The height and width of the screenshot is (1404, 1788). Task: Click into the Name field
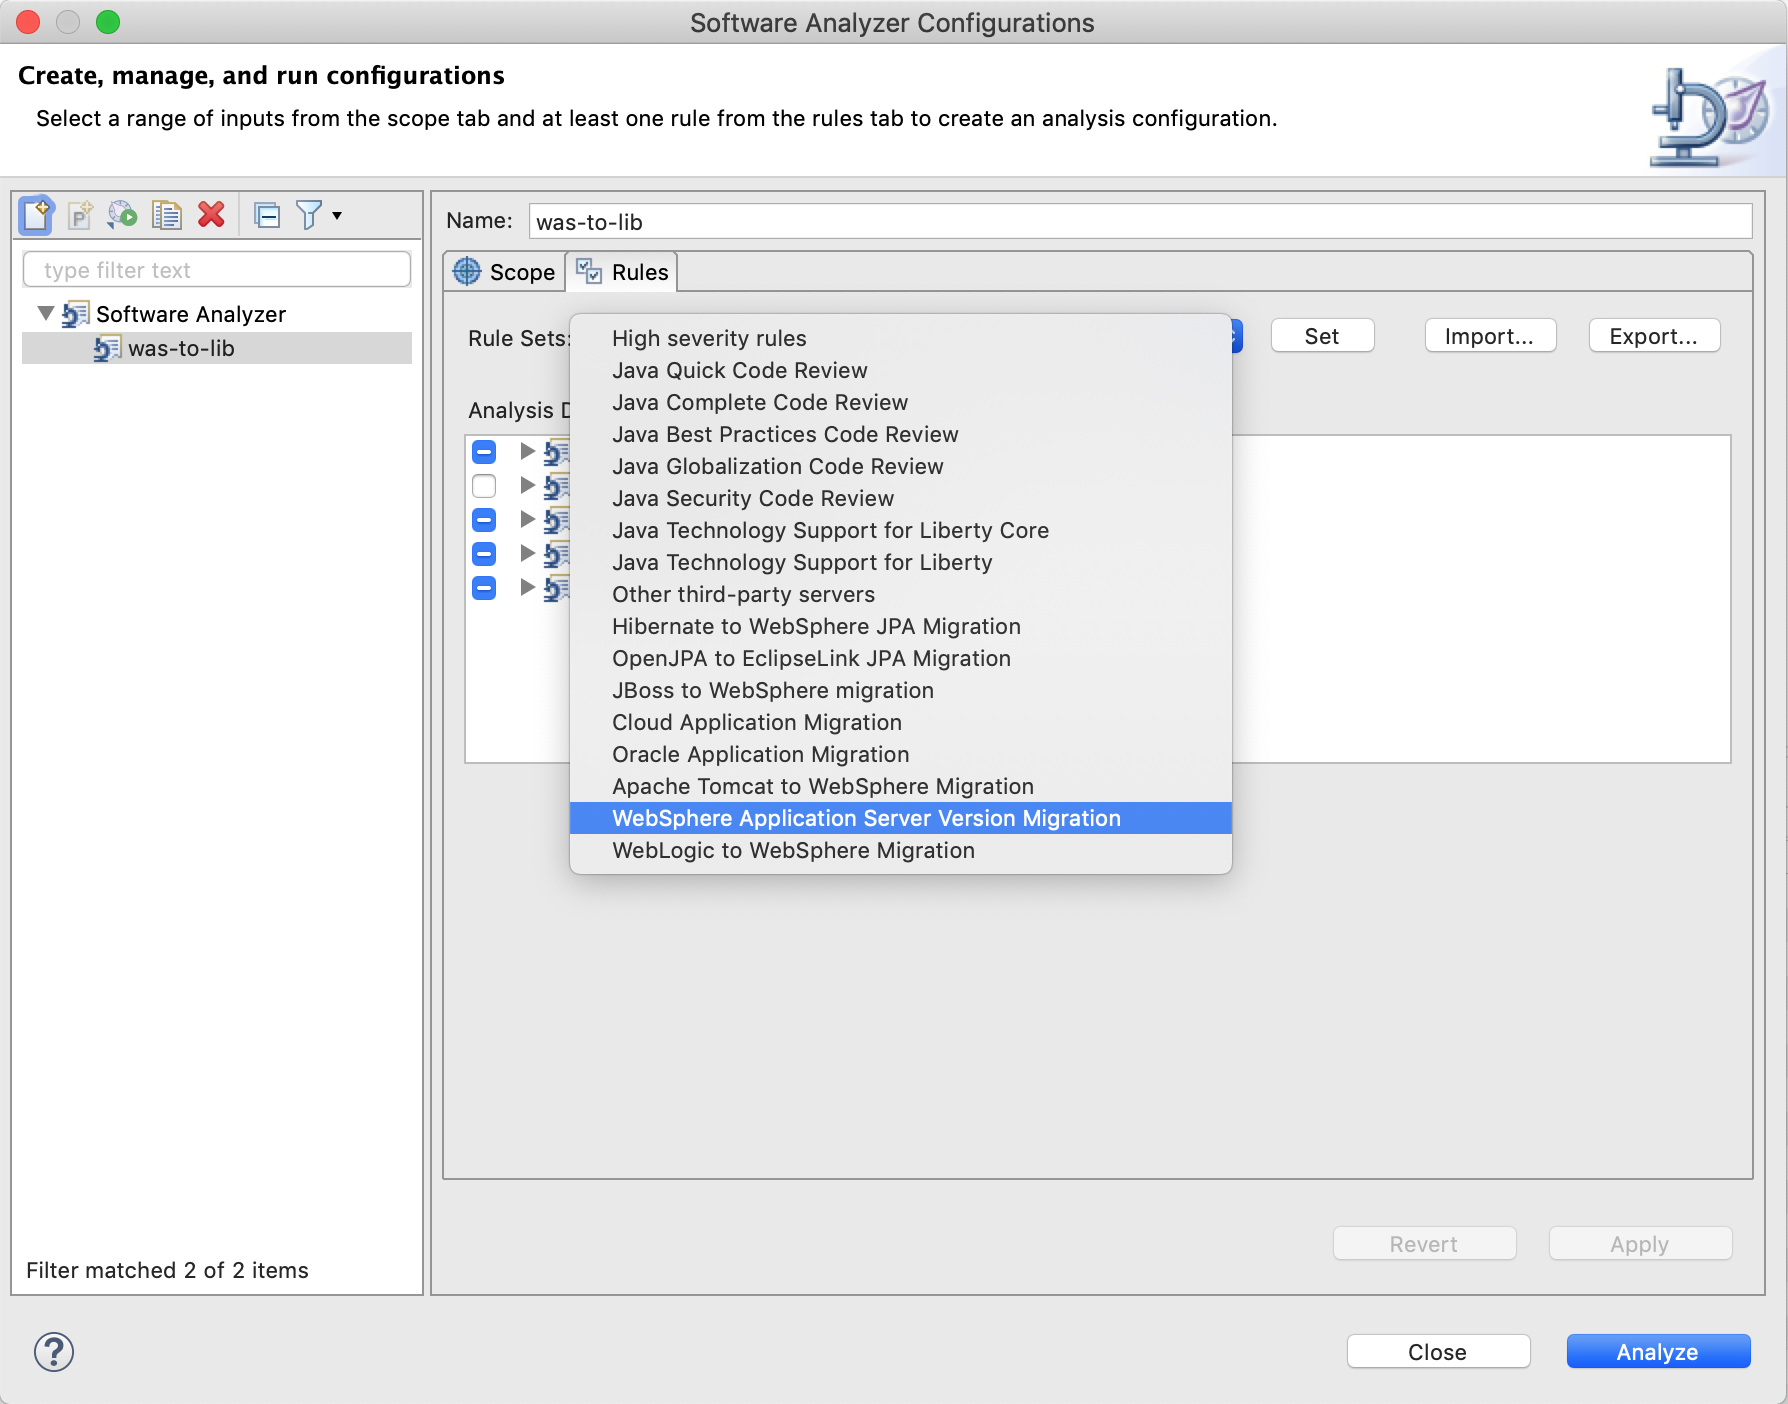click(1140, 222)
